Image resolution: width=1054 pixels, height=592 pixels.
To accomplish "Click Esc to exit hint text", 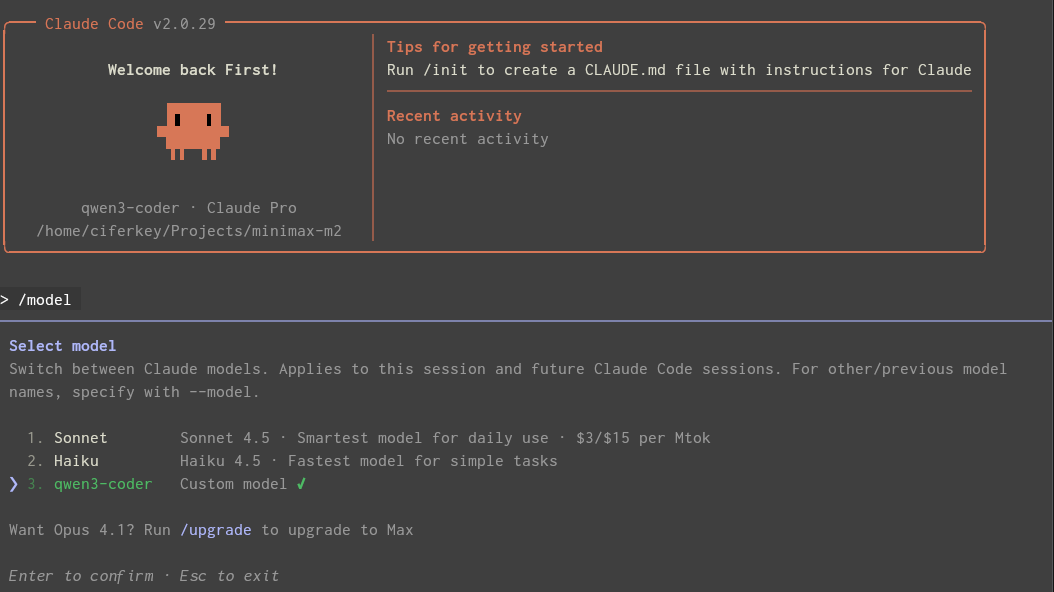I will click(229, 575).
